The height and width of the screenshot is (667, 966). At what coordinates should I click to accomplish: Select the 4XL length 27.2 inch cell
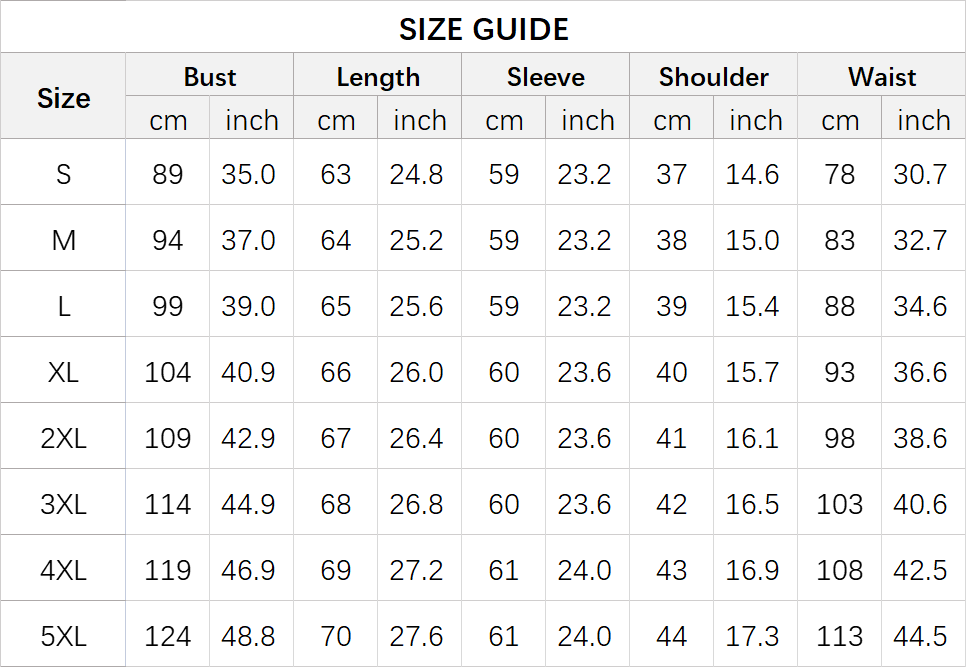[x=420, y=570]
